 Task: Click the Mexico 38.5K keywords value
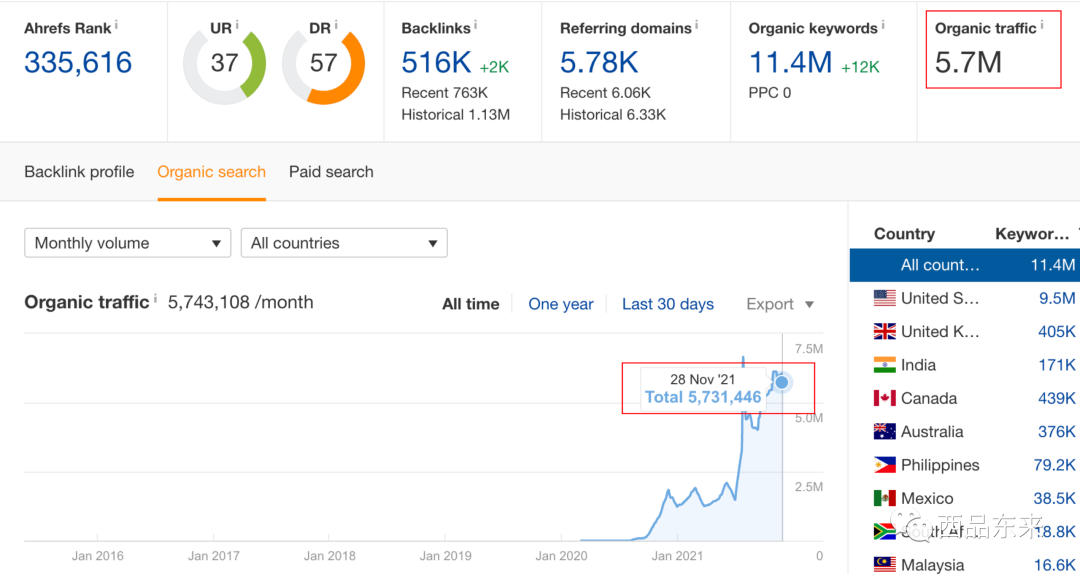pos(1055,498)
